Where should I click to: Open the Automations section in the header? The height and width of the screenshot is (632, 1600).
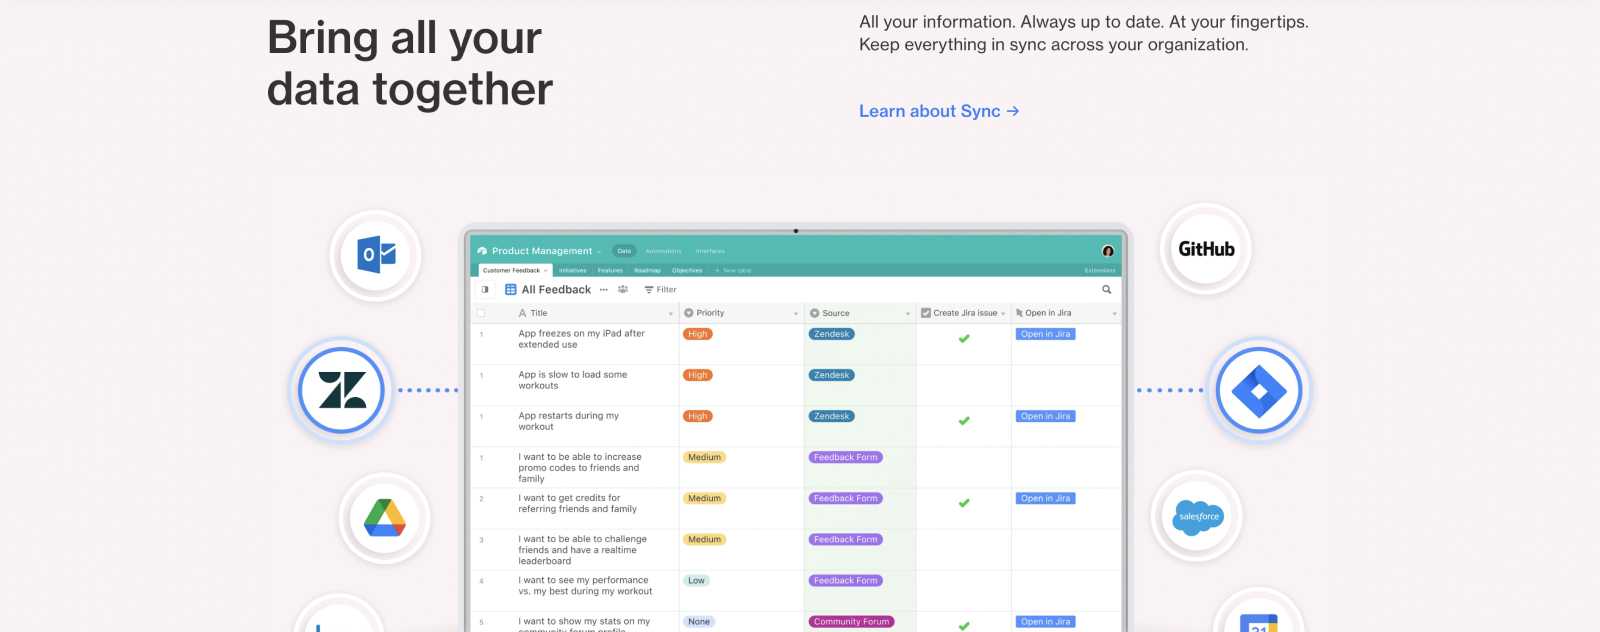[663, 251]
